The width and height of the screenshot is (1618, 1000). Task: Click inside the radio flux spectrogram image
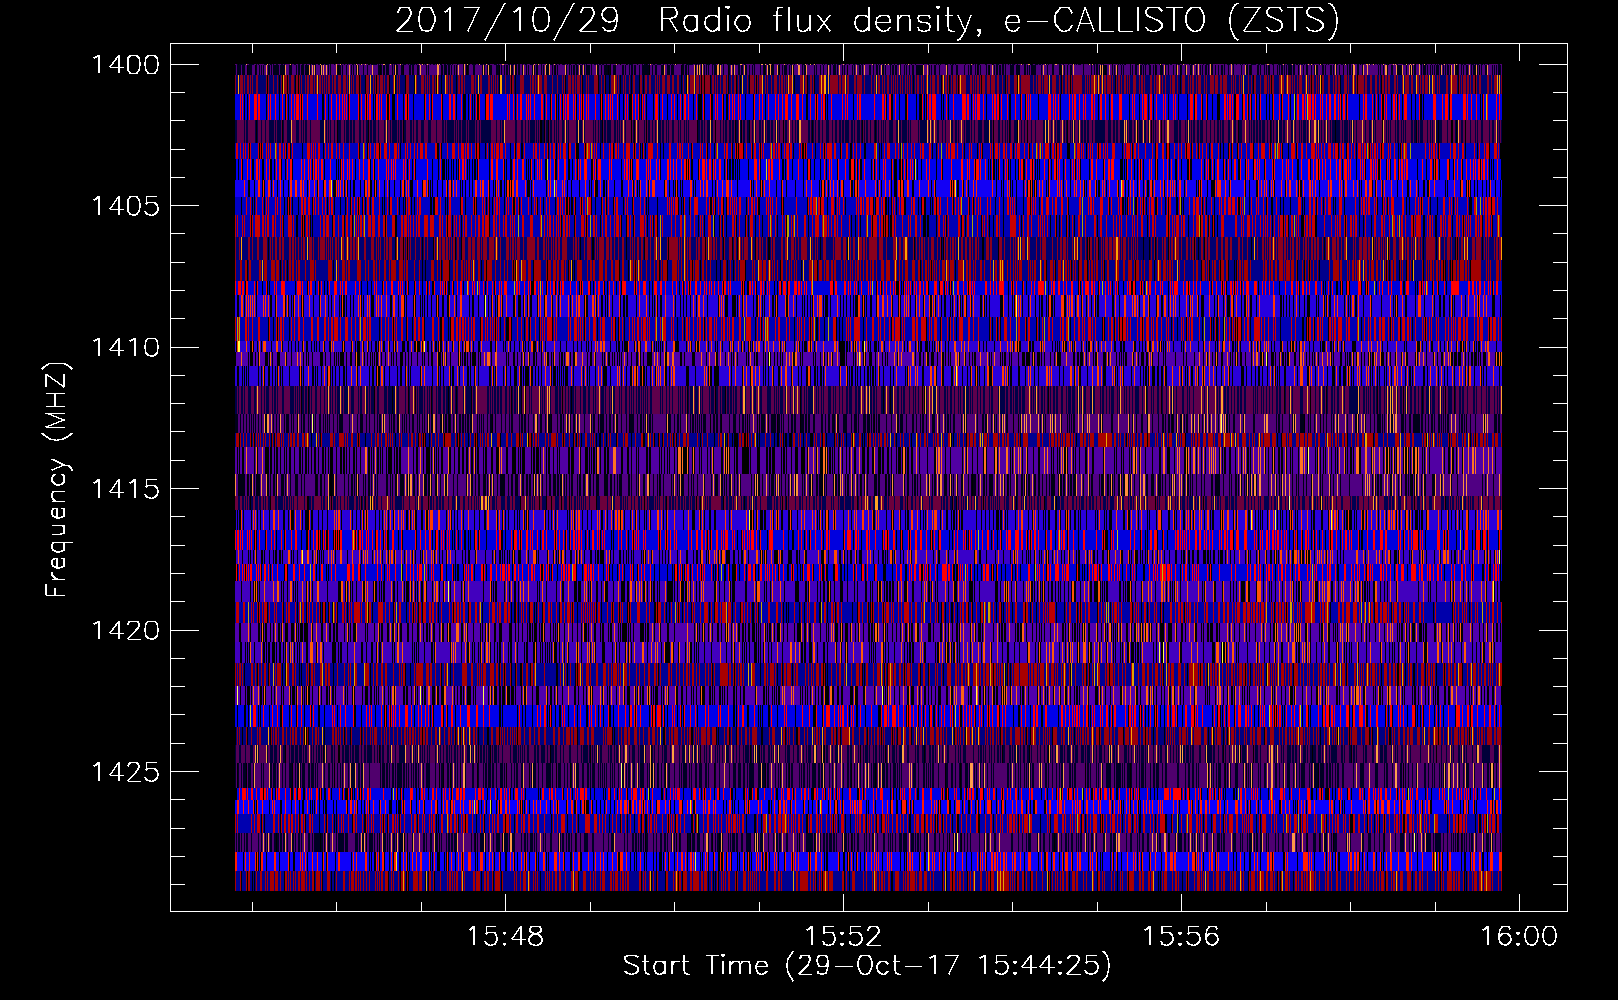coord(868,477)
